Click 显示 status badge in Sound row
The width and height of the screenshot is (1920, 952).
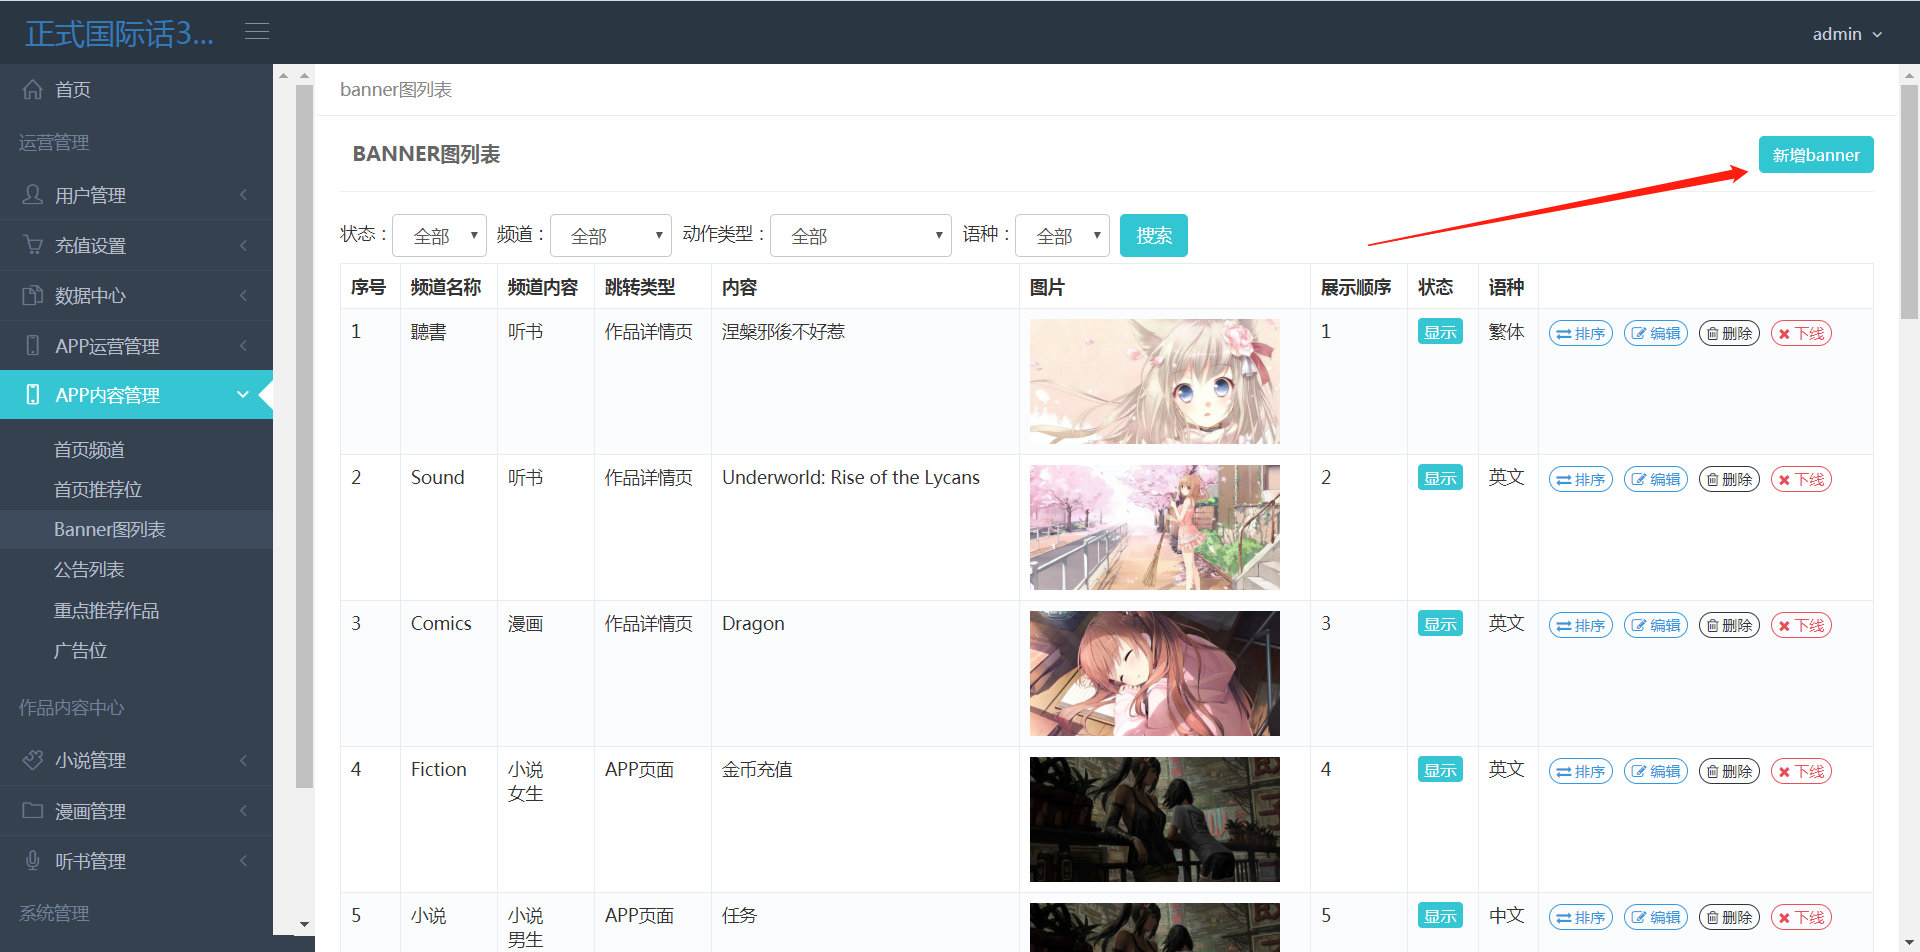click(1440, 478)
